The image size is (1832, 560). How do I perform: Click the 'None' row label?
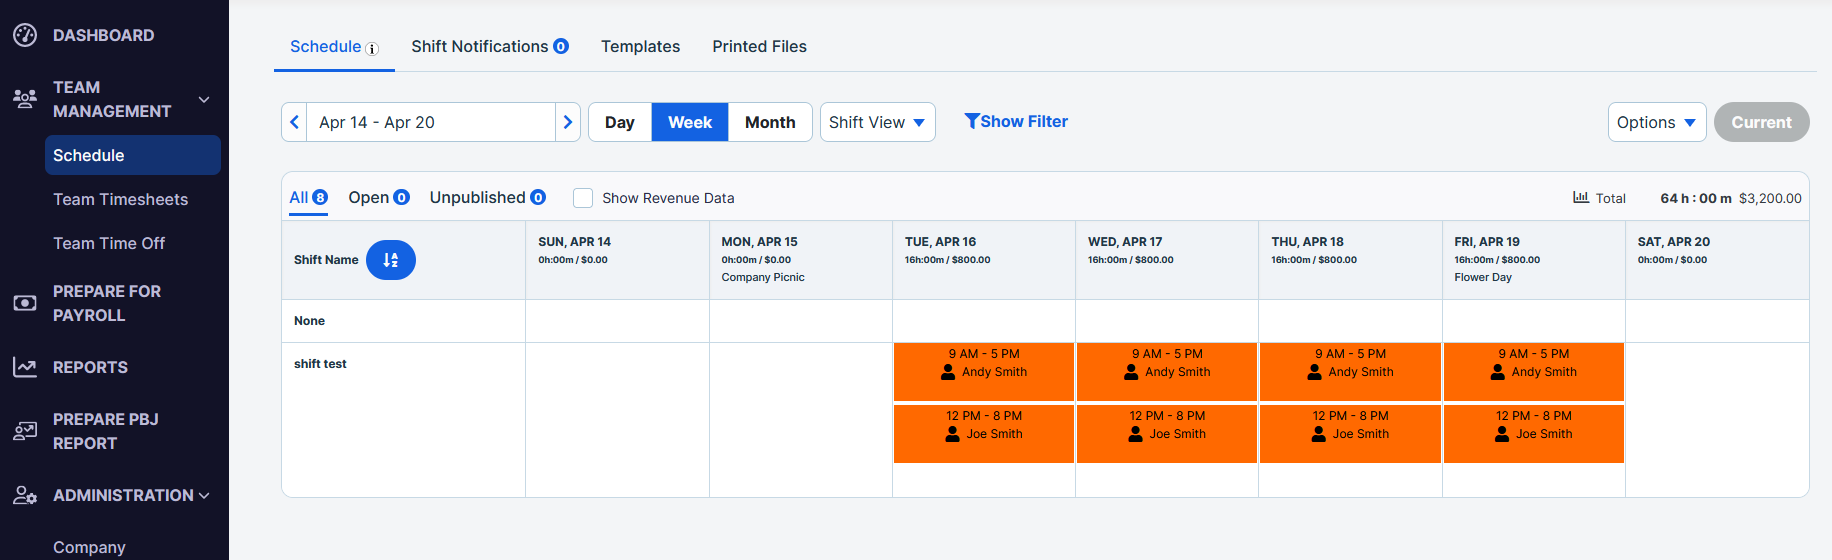(309, 321)
